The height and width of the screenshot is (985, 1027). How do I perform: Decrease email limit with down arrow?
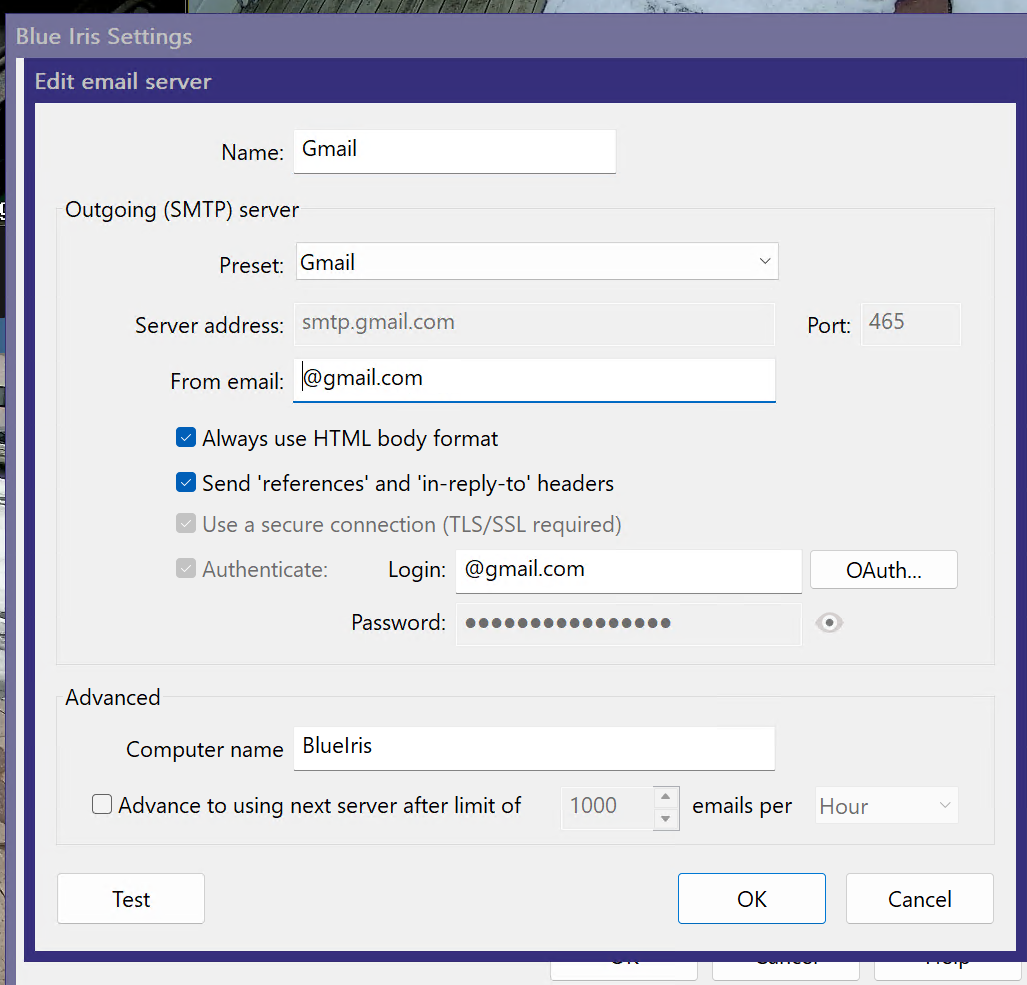667,817
